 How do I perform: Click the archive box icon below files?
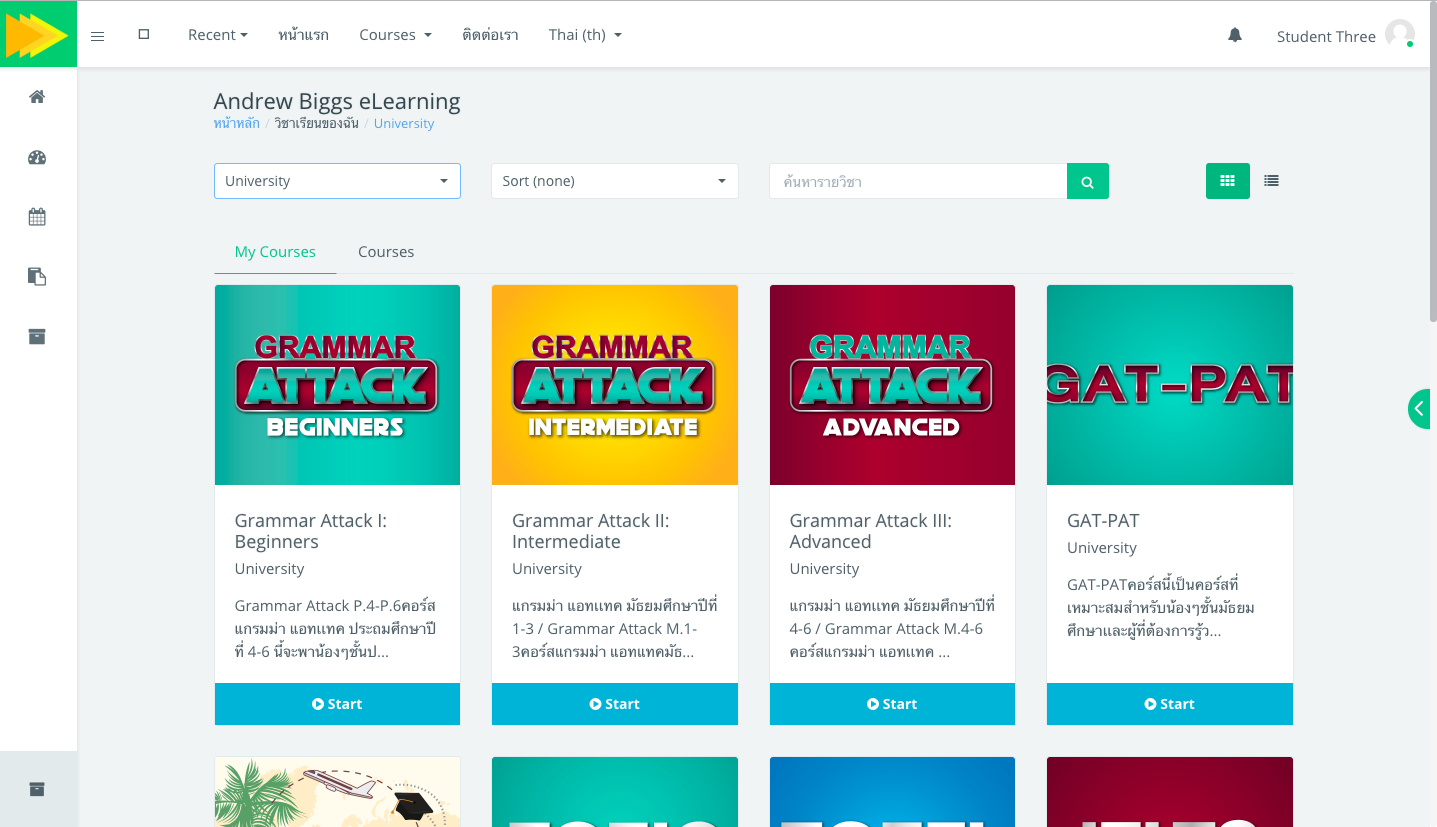(37, 336)
